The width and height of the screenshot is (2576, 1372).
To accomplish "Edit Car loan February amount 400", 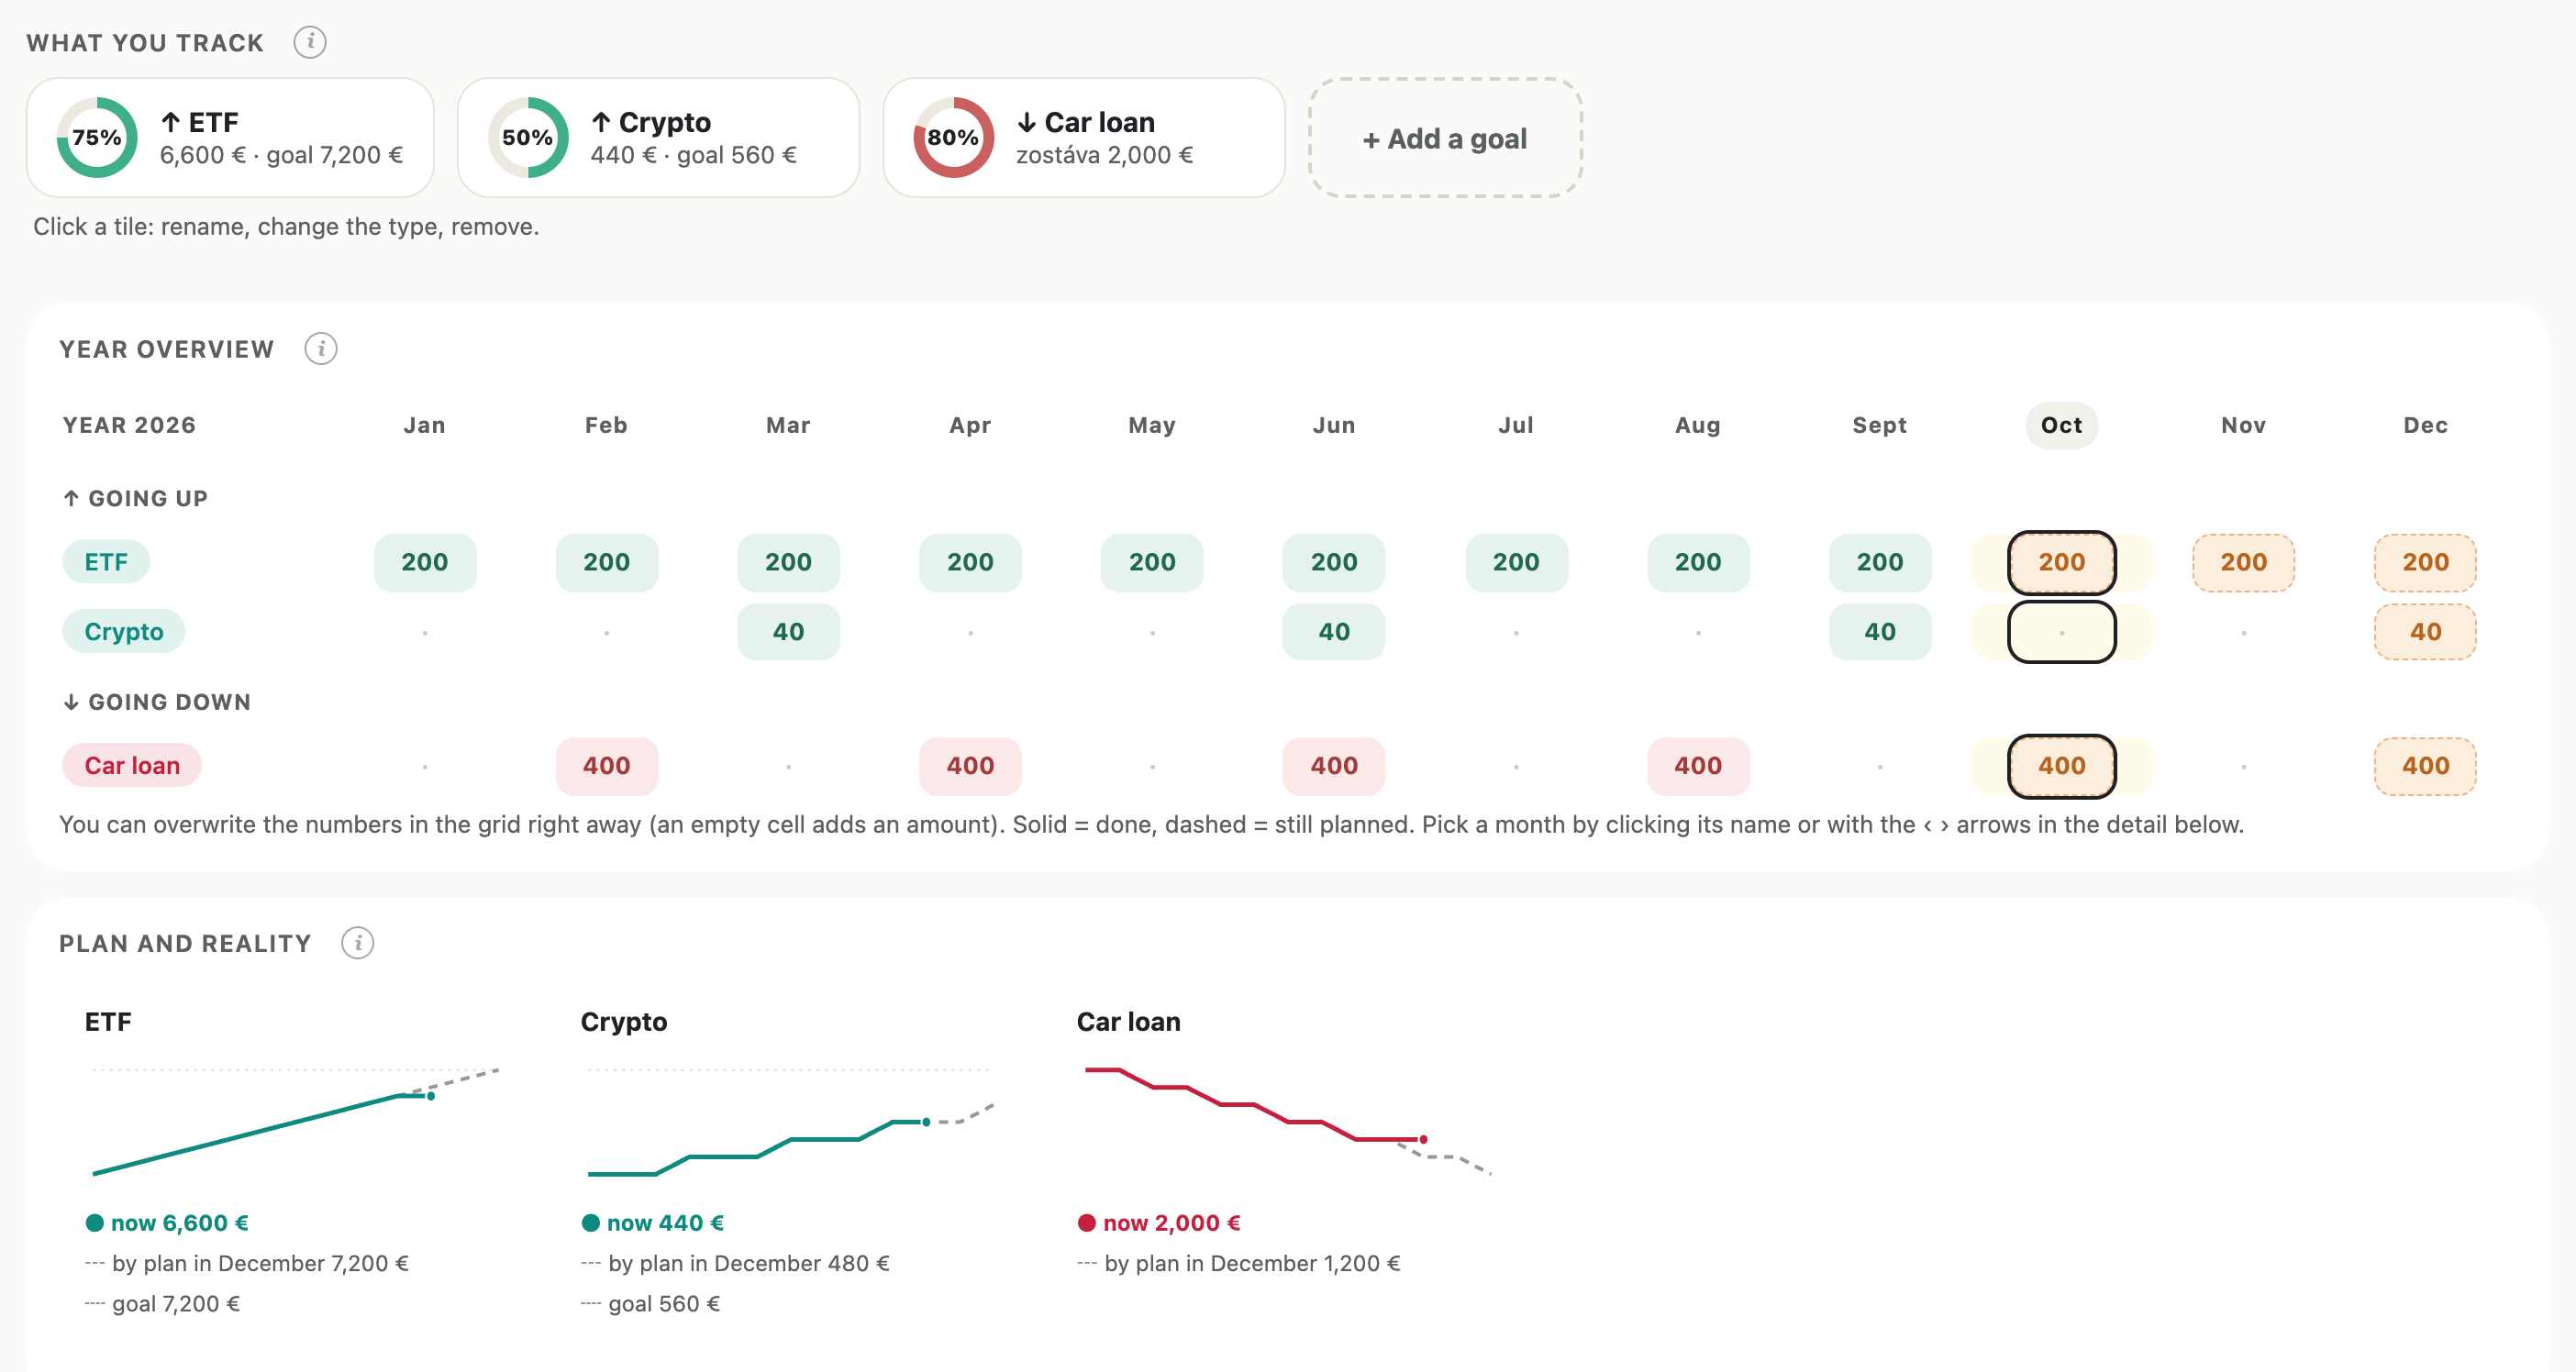I will click(607, 766).
